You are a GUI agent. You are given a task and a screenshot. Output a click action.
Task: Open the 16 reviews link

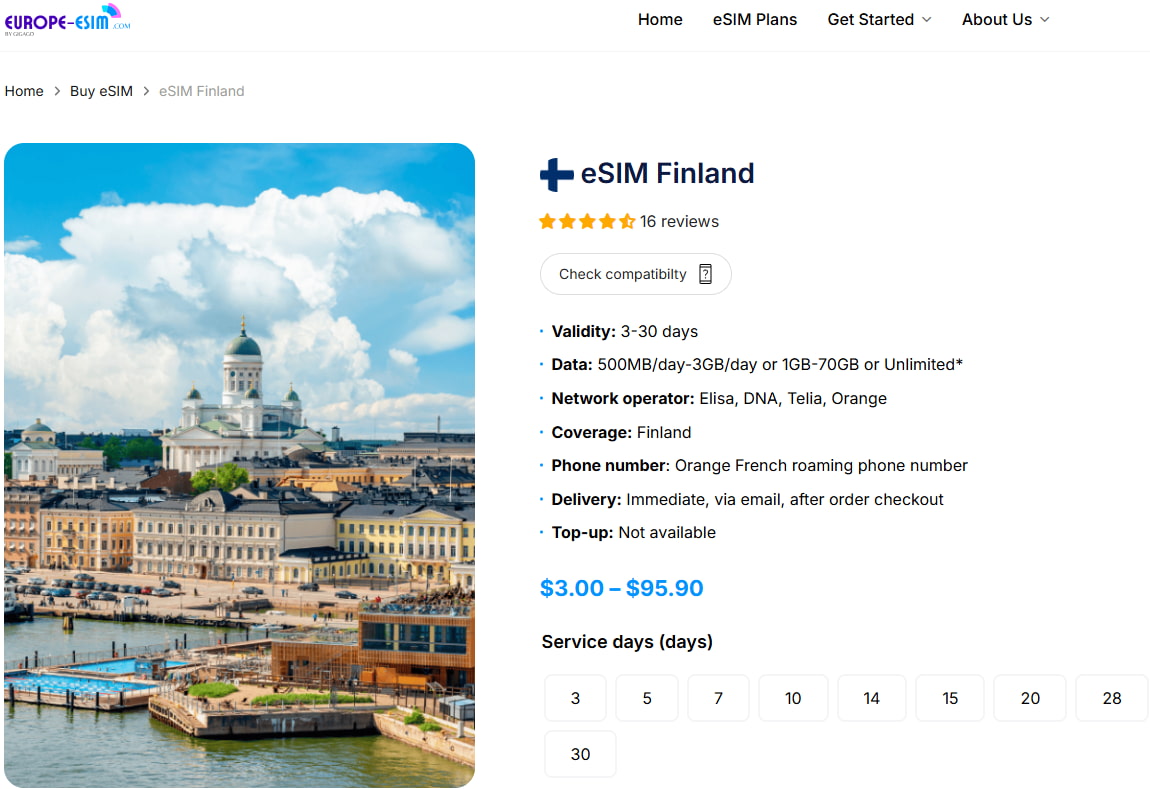pyautogui.click(x=680, y=221)
